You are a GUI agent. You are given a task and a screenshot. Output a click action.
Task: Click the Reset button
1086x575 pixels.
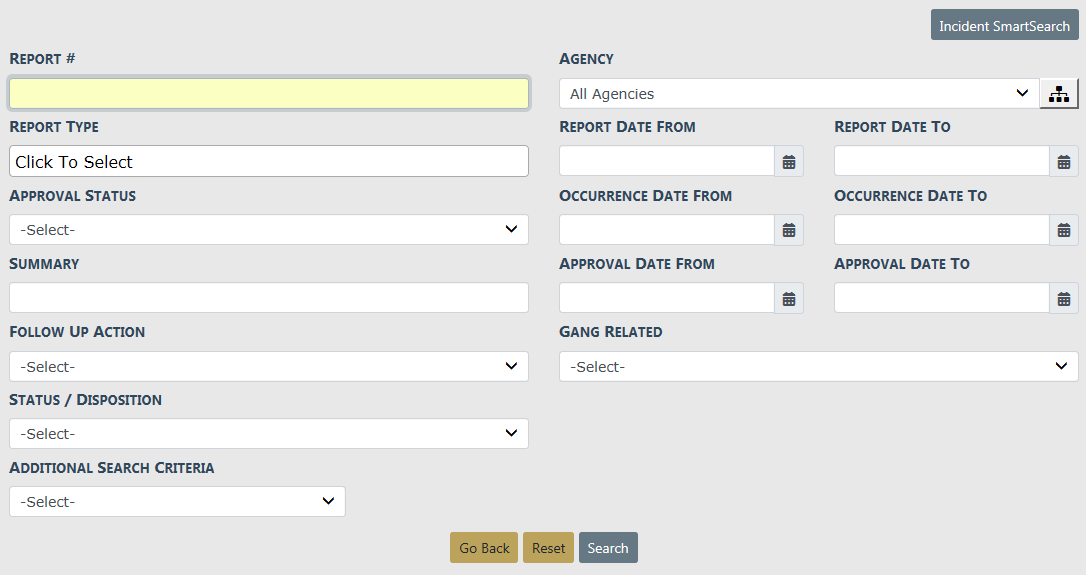548,548
